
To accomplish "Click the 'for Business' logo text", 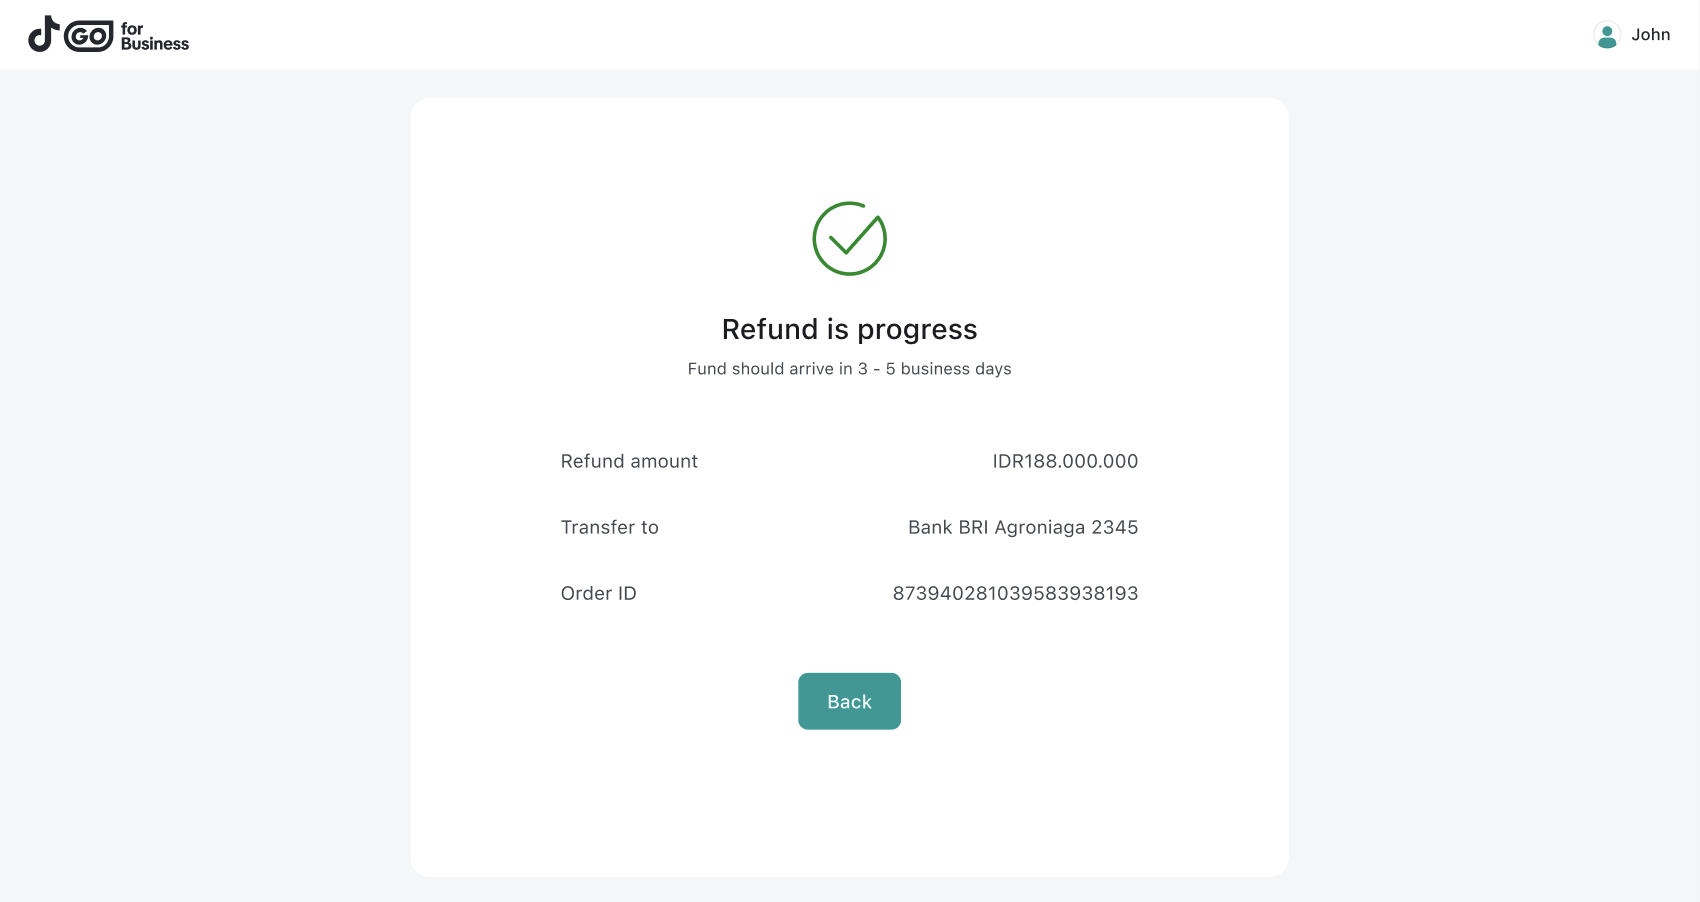I will click(154, 36).
